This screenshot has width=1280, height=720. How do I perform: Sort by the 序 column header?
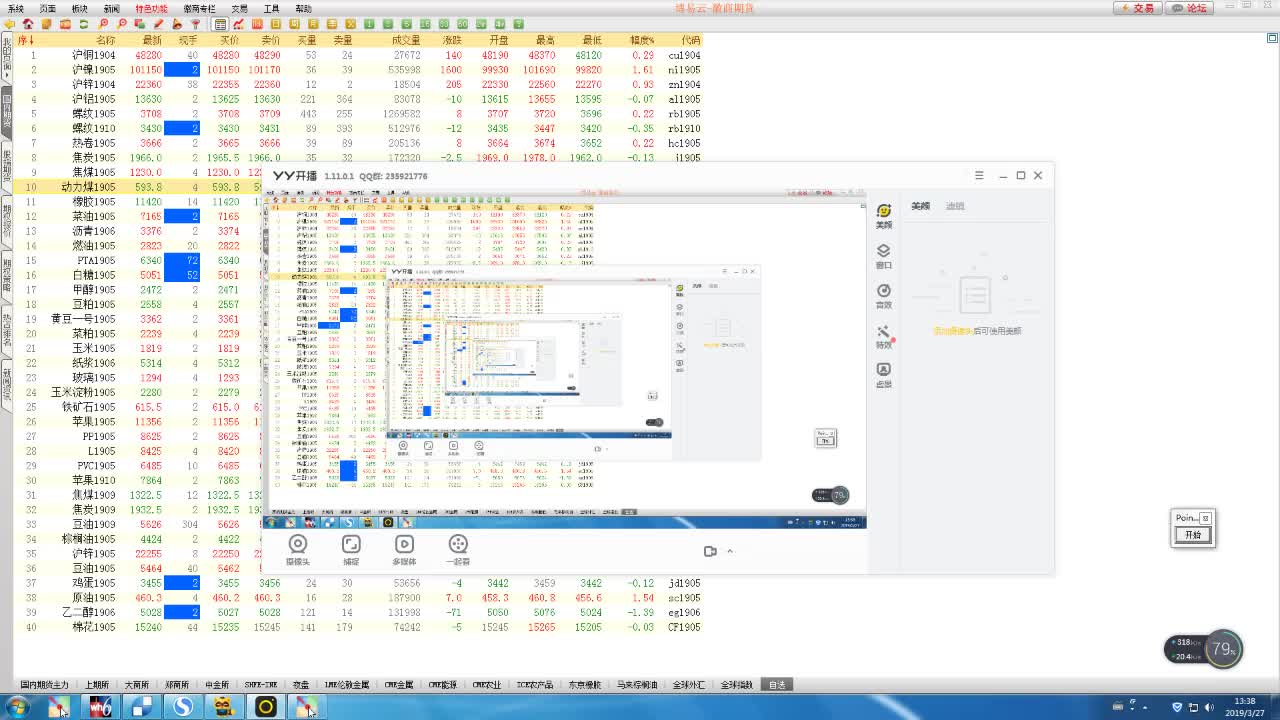pyautogui.click(x=26, y=40)
